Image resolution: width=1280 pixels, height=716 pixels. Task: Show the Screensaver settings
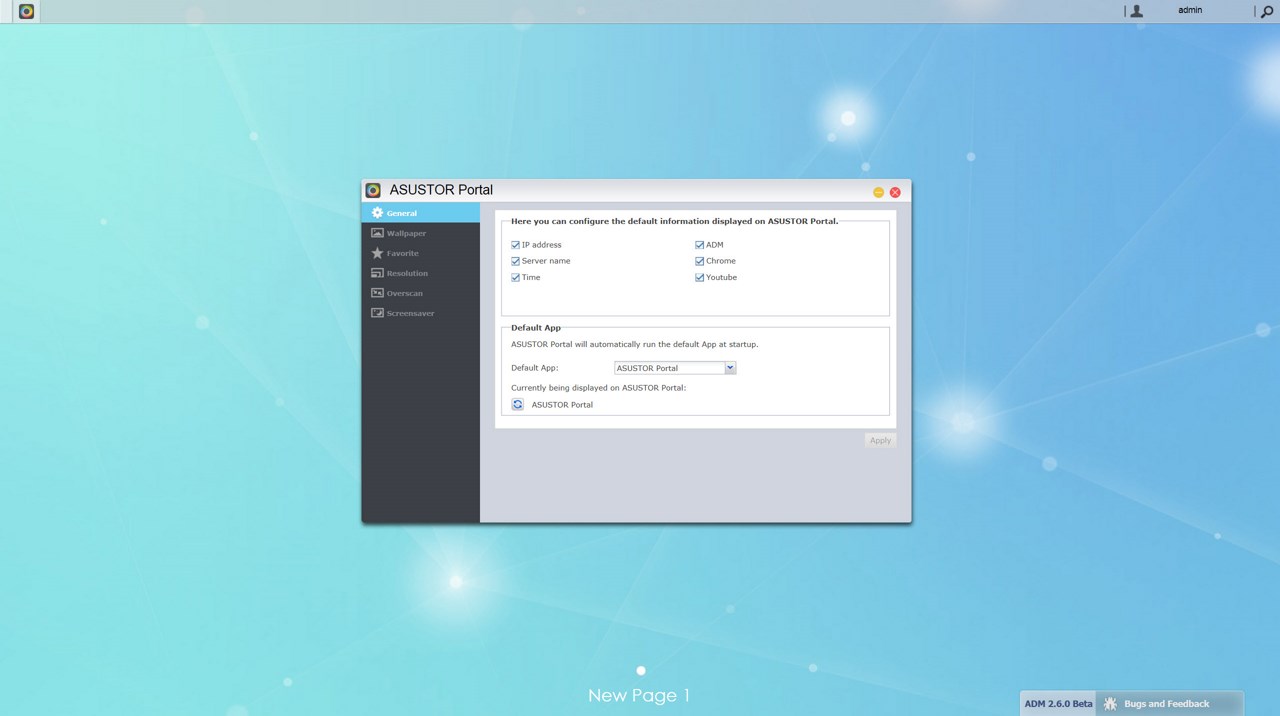[421, 313]
